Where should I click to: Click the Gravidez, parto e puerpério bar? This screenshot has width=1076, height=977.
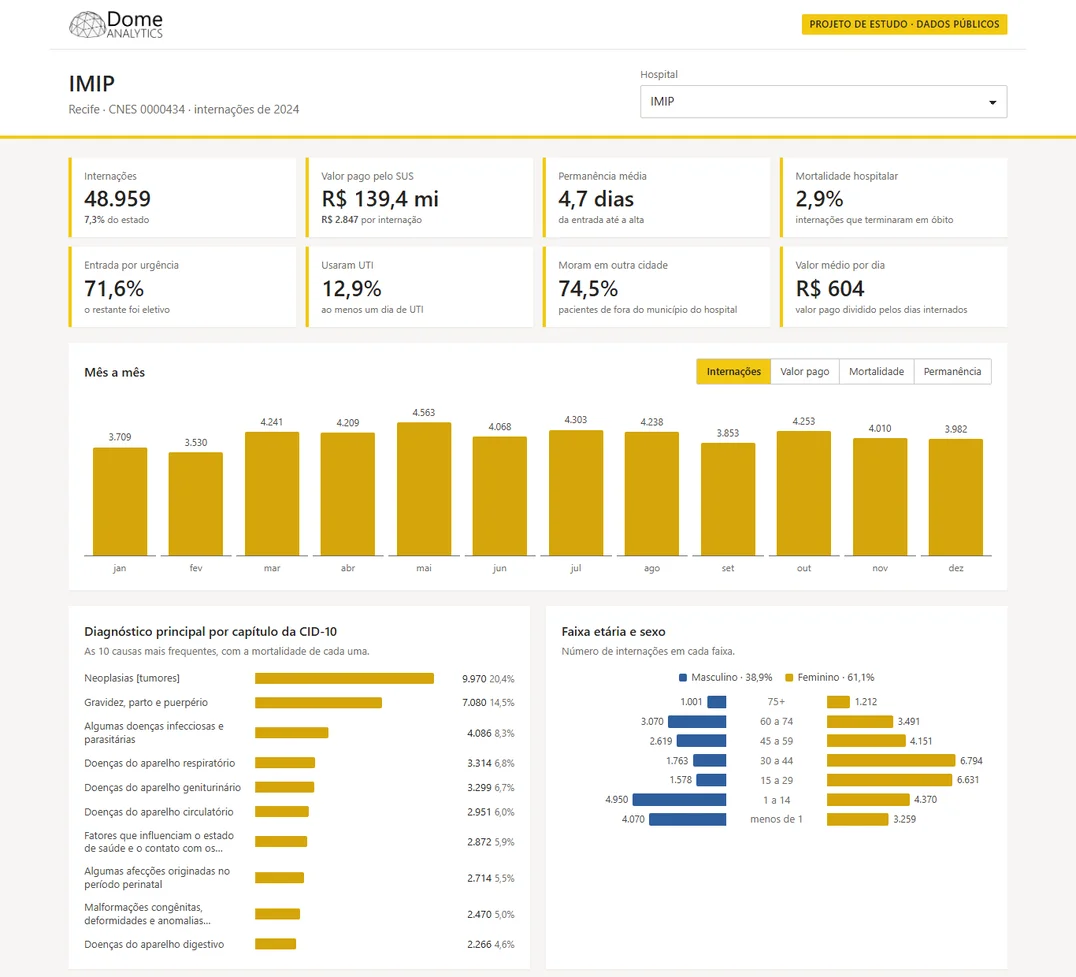318,703
